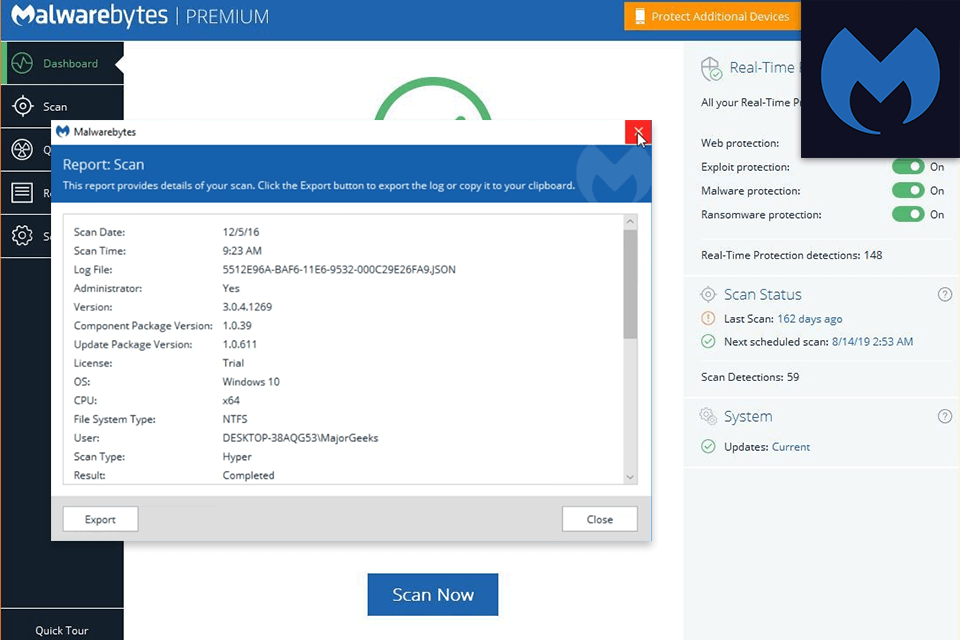Open the '162 days ago' last scan link
960x640 pixels.
point(809,319)
